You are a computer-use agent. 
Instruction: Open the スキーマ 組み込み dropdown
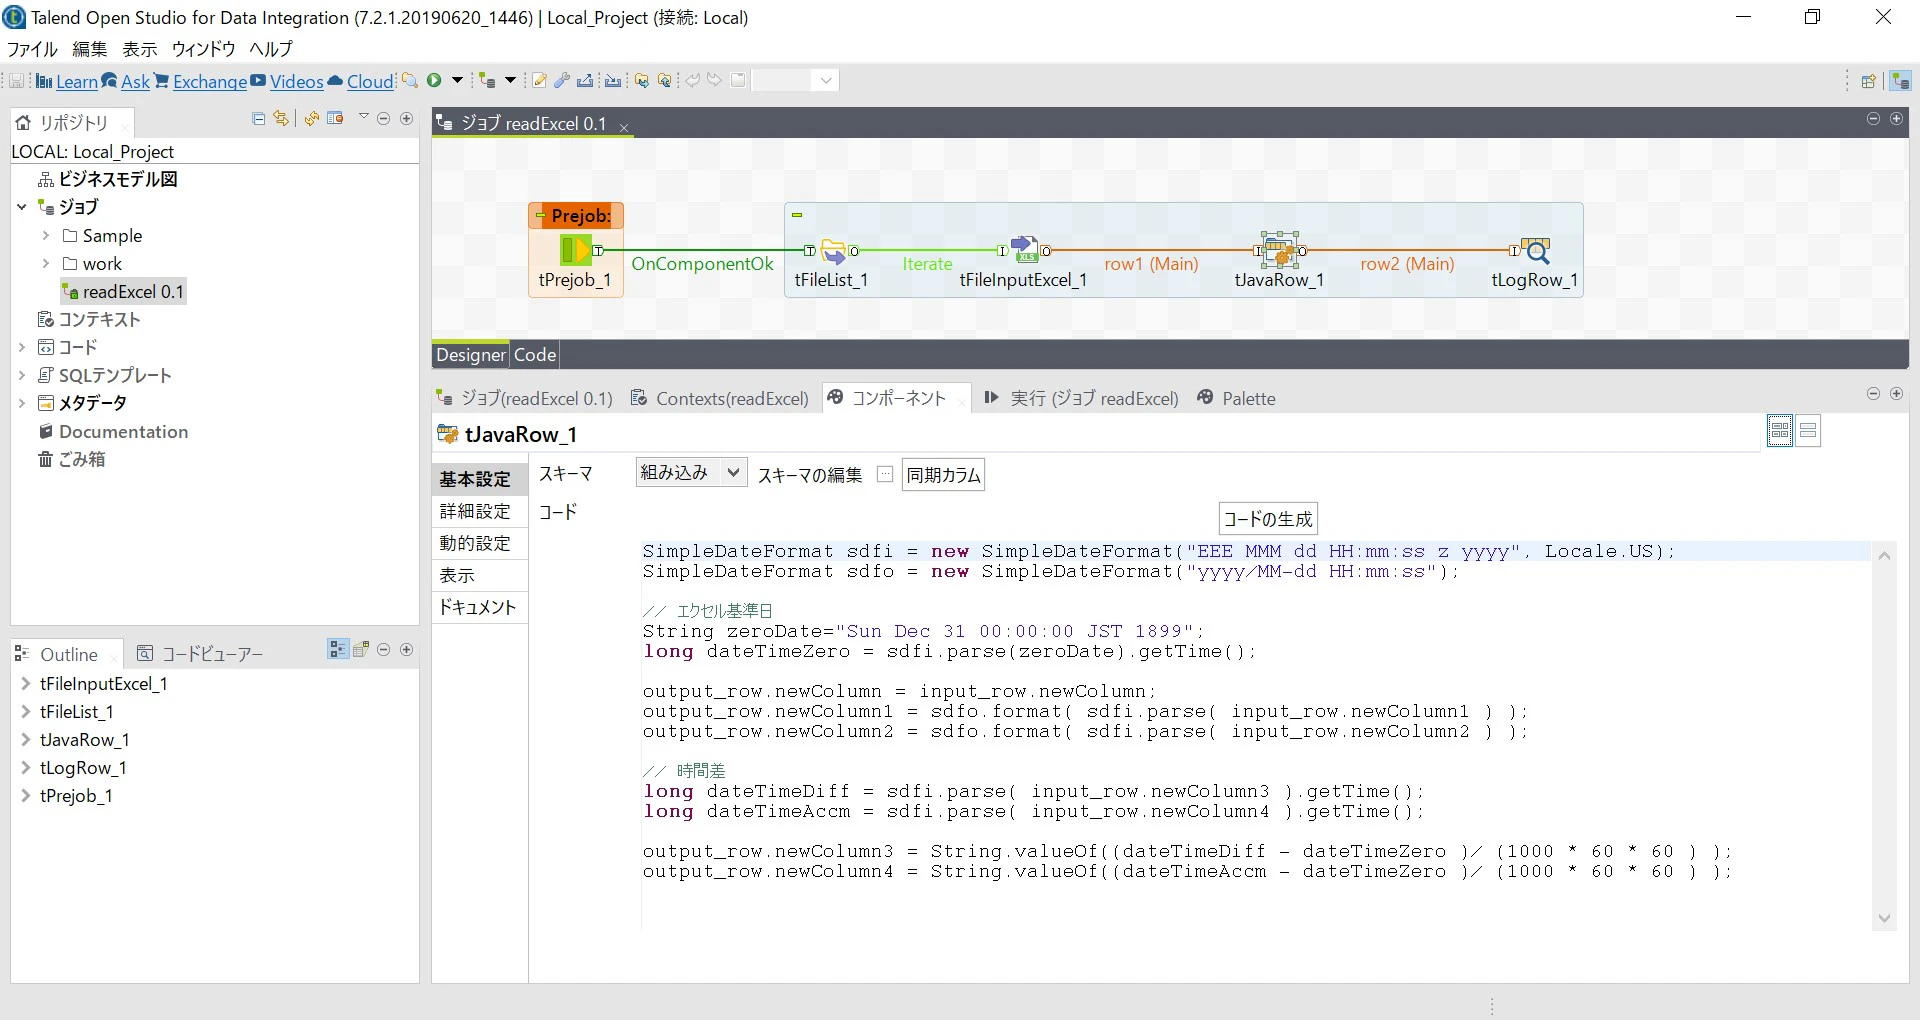pyautogui.click(x=691, y=473)
